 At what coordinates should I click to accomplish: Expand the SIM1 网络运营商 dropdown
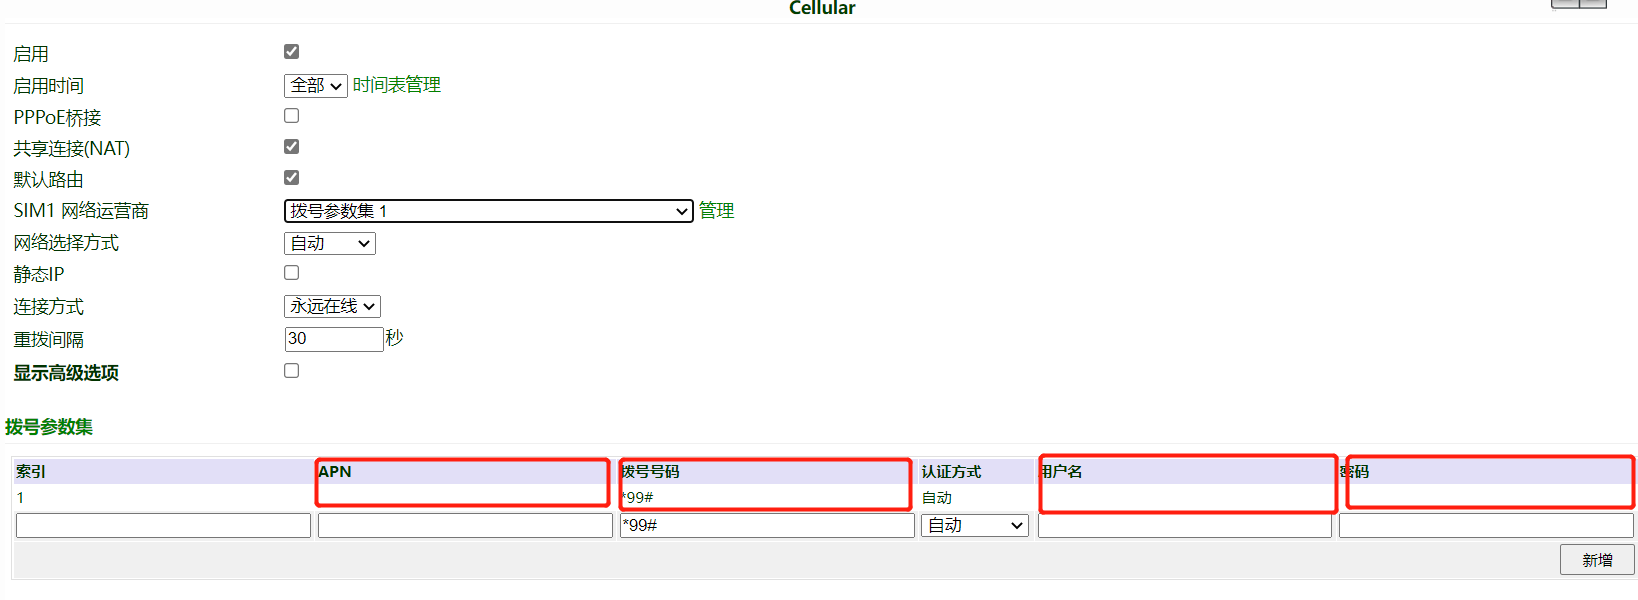(x=488, y=211)
